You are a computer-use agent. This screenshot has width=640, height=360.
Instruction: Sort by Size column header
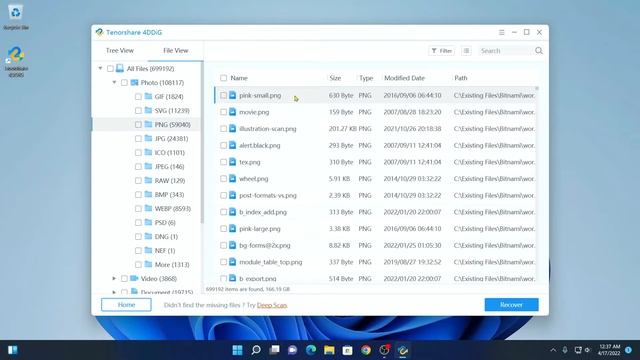(x=335, y=78)
